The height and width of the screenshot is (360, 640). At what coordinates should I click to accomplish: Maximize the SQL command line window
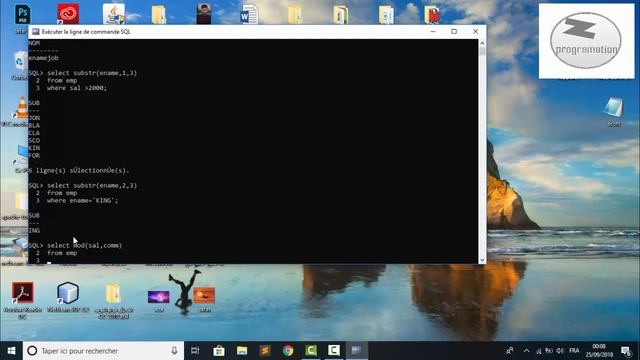(454, 31)
